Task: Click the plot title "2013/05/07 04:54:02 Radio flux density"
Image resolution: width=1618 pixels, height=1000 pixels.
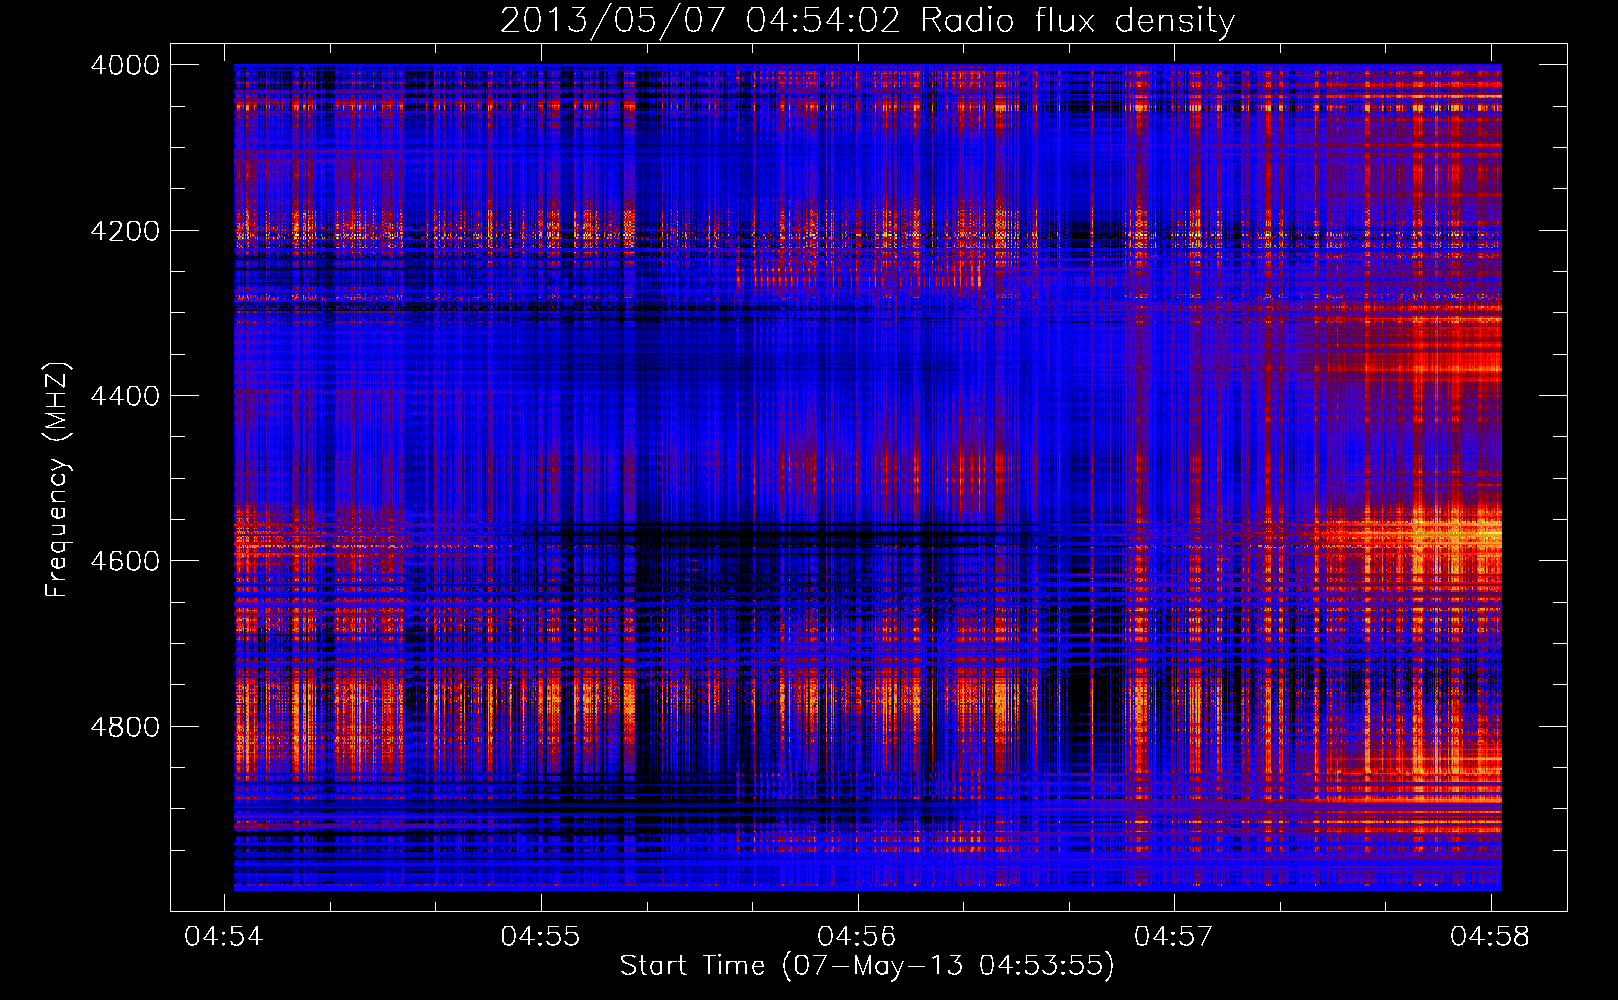Action: (x=867, y=21)
